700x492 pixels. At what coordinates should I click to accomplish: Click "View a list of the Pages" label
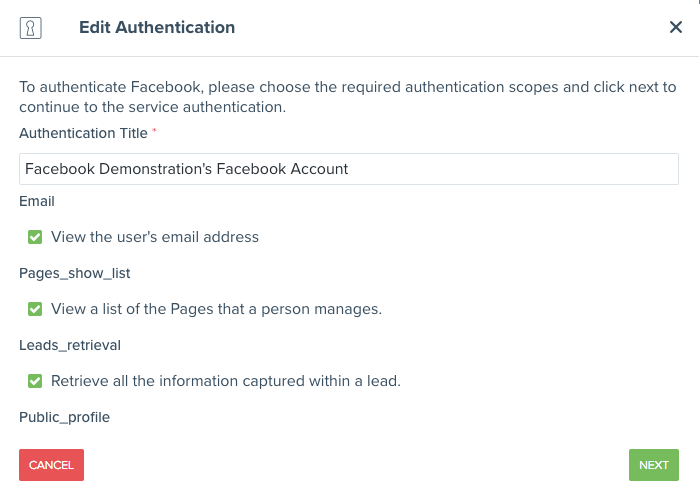coord(216,309)
